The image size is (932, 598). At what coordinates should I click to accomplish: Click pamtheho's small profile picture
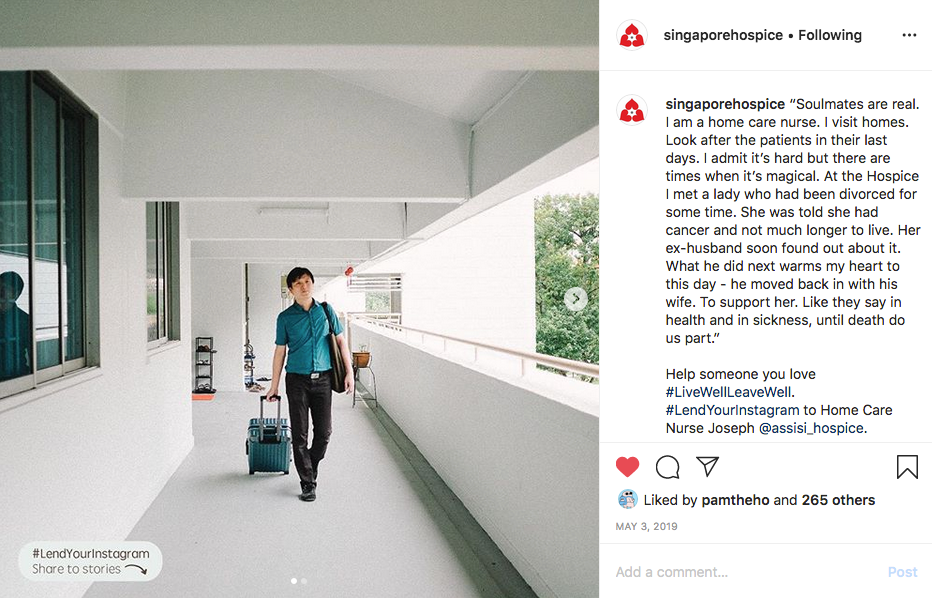point(628,499)
